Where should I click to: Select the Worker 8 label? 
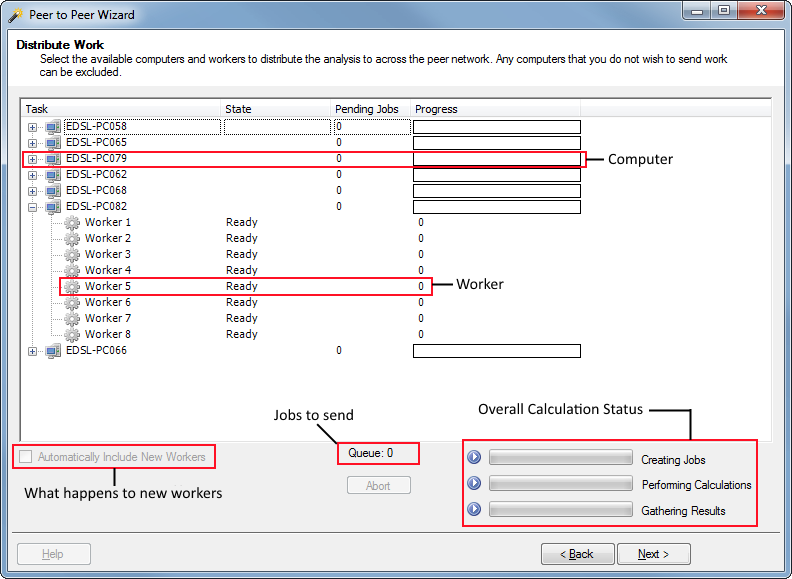(108, 334)
